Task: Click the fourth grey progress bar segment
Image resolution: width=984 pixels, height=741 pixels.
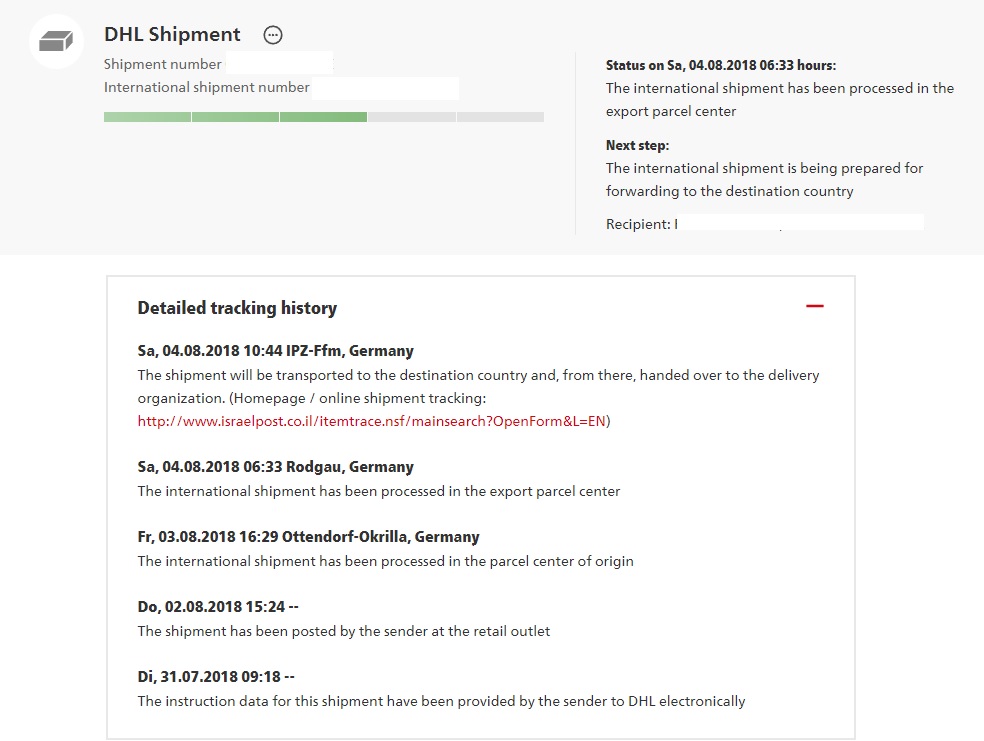Action: tap(411, 117)
